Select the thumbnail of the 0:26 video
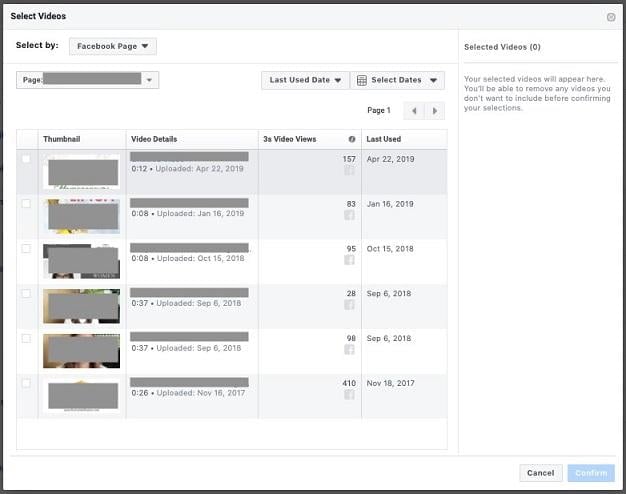 81,396
